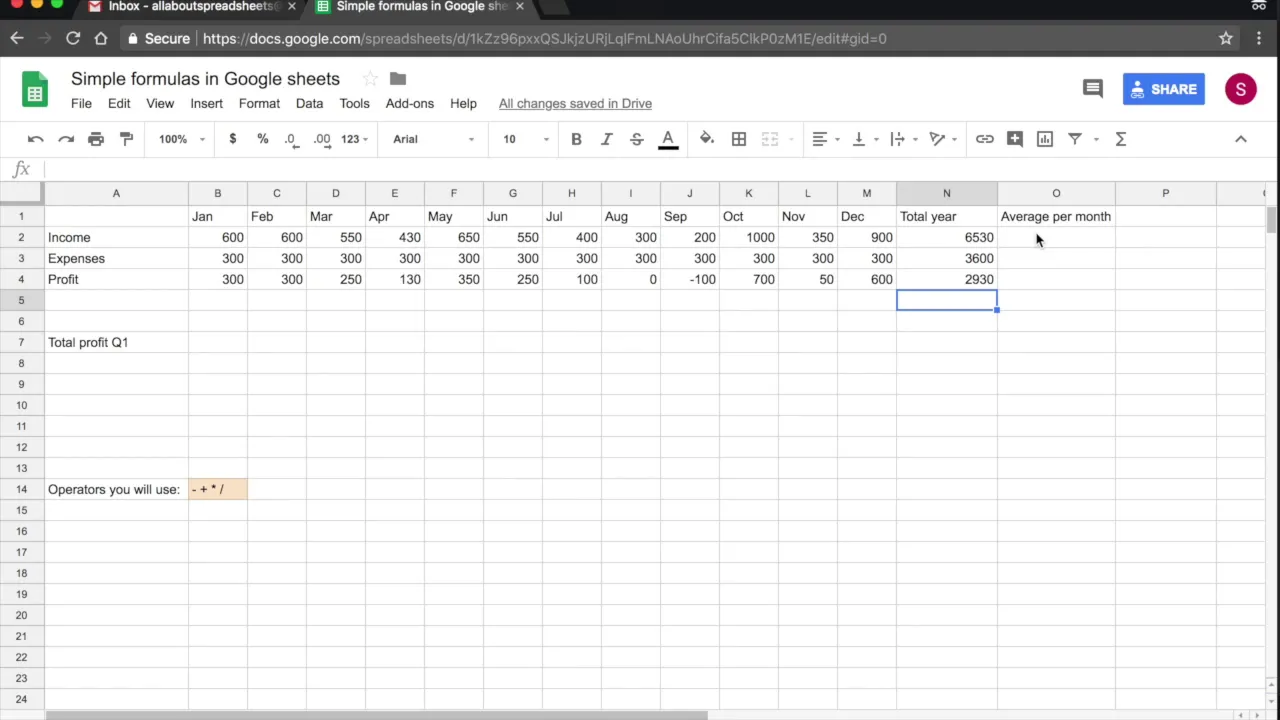The width and height of the screenshot is (1280, 720).
Task: Format as currency with dollar icon
Action: pyautogui.click(x=232, y=139)
